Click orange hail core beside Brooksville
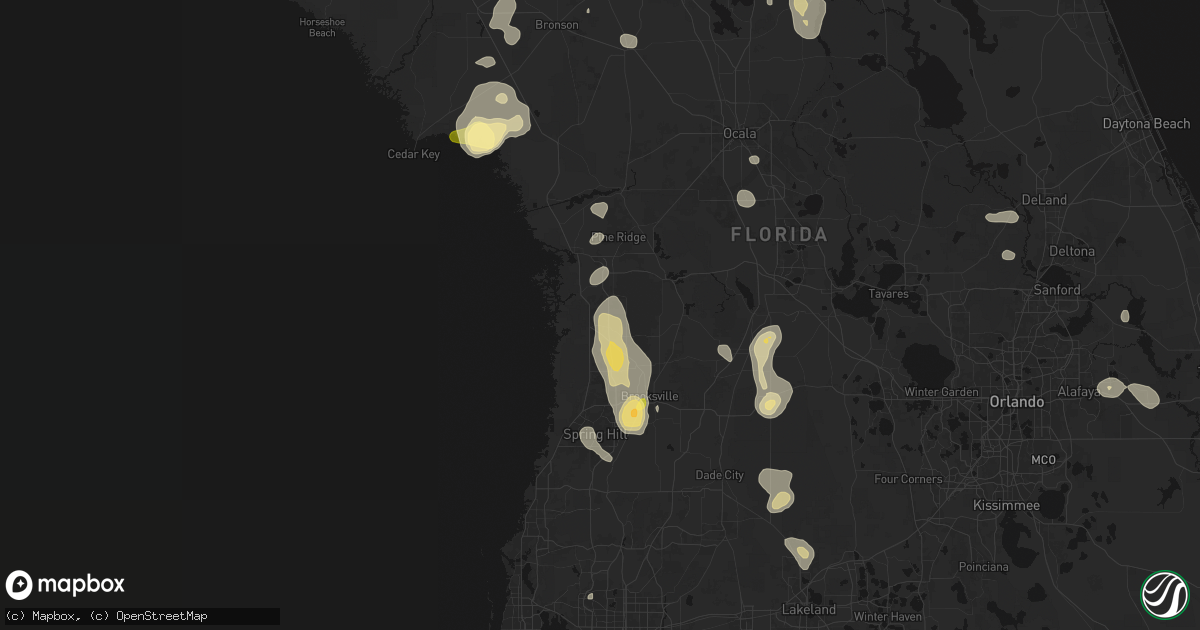 pos(634,412)
